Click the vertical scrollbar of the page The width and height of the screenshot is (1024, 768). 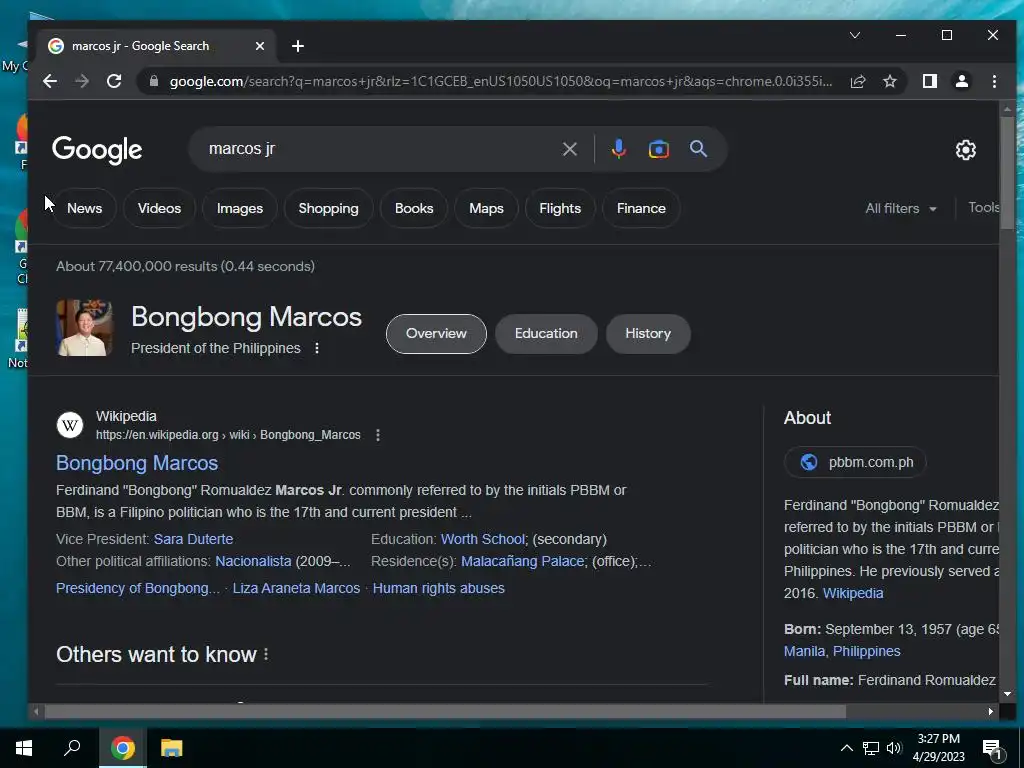(x=1007, y=172)
